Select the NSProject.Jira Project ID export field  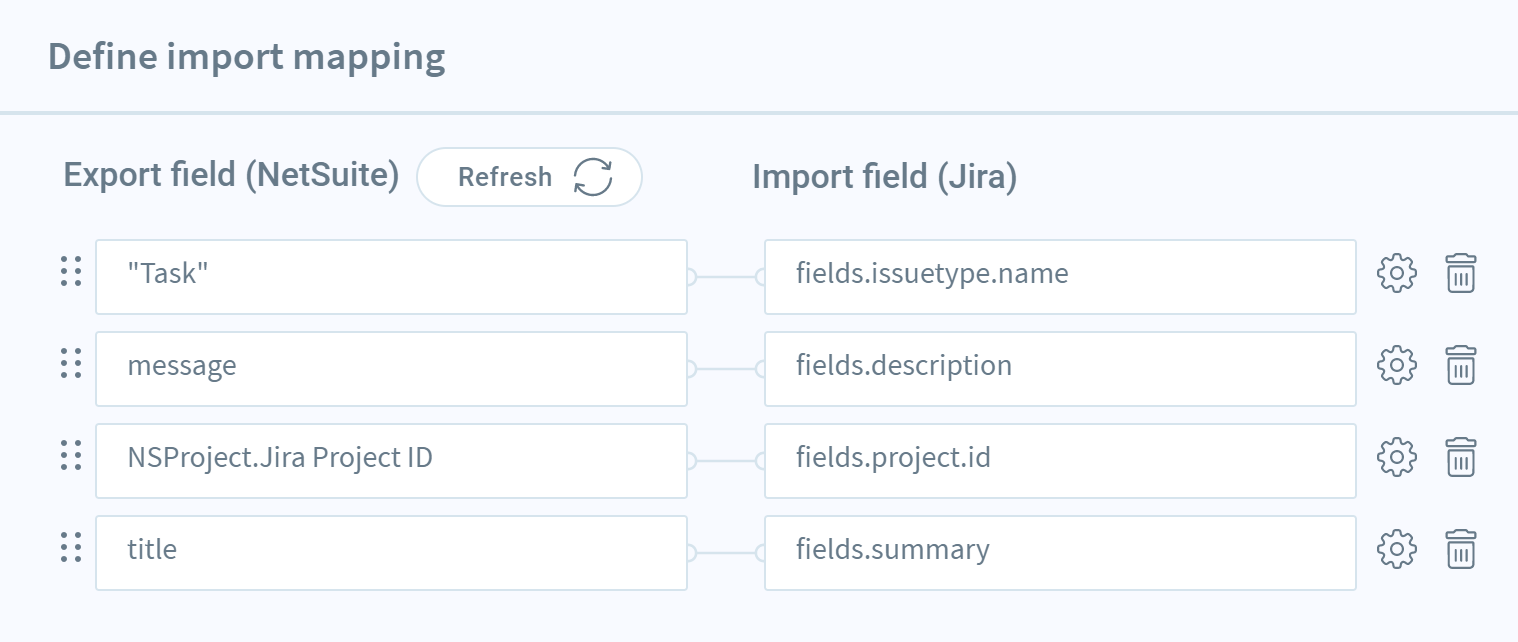[391, 461]
